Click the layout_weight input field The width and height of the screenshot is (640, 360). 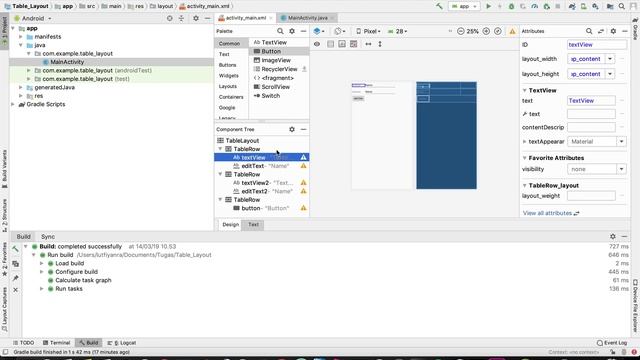[591, 196]
